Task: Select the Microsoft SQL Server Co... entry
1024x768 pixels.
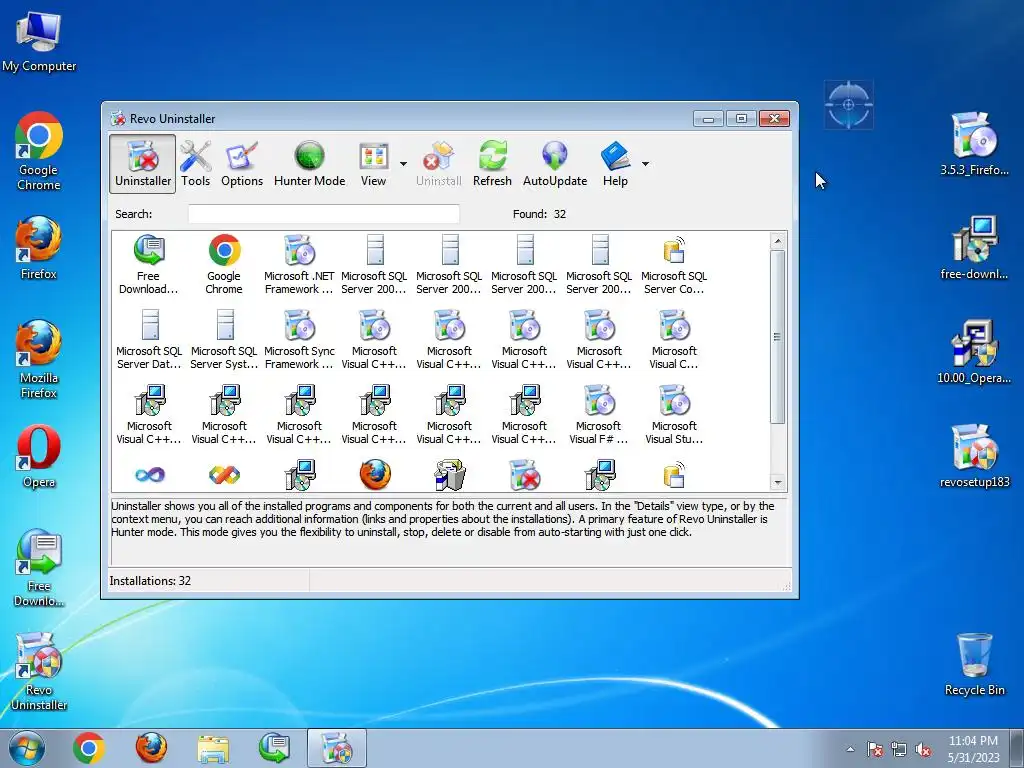Action: (674, 264)
